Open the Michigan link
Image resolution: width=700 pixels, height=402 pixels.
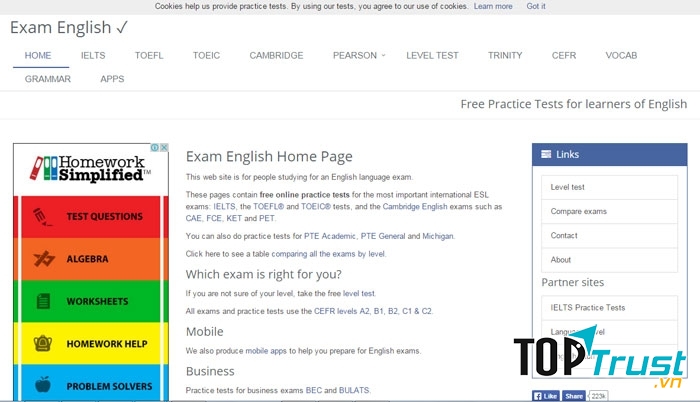coord(438,236)
